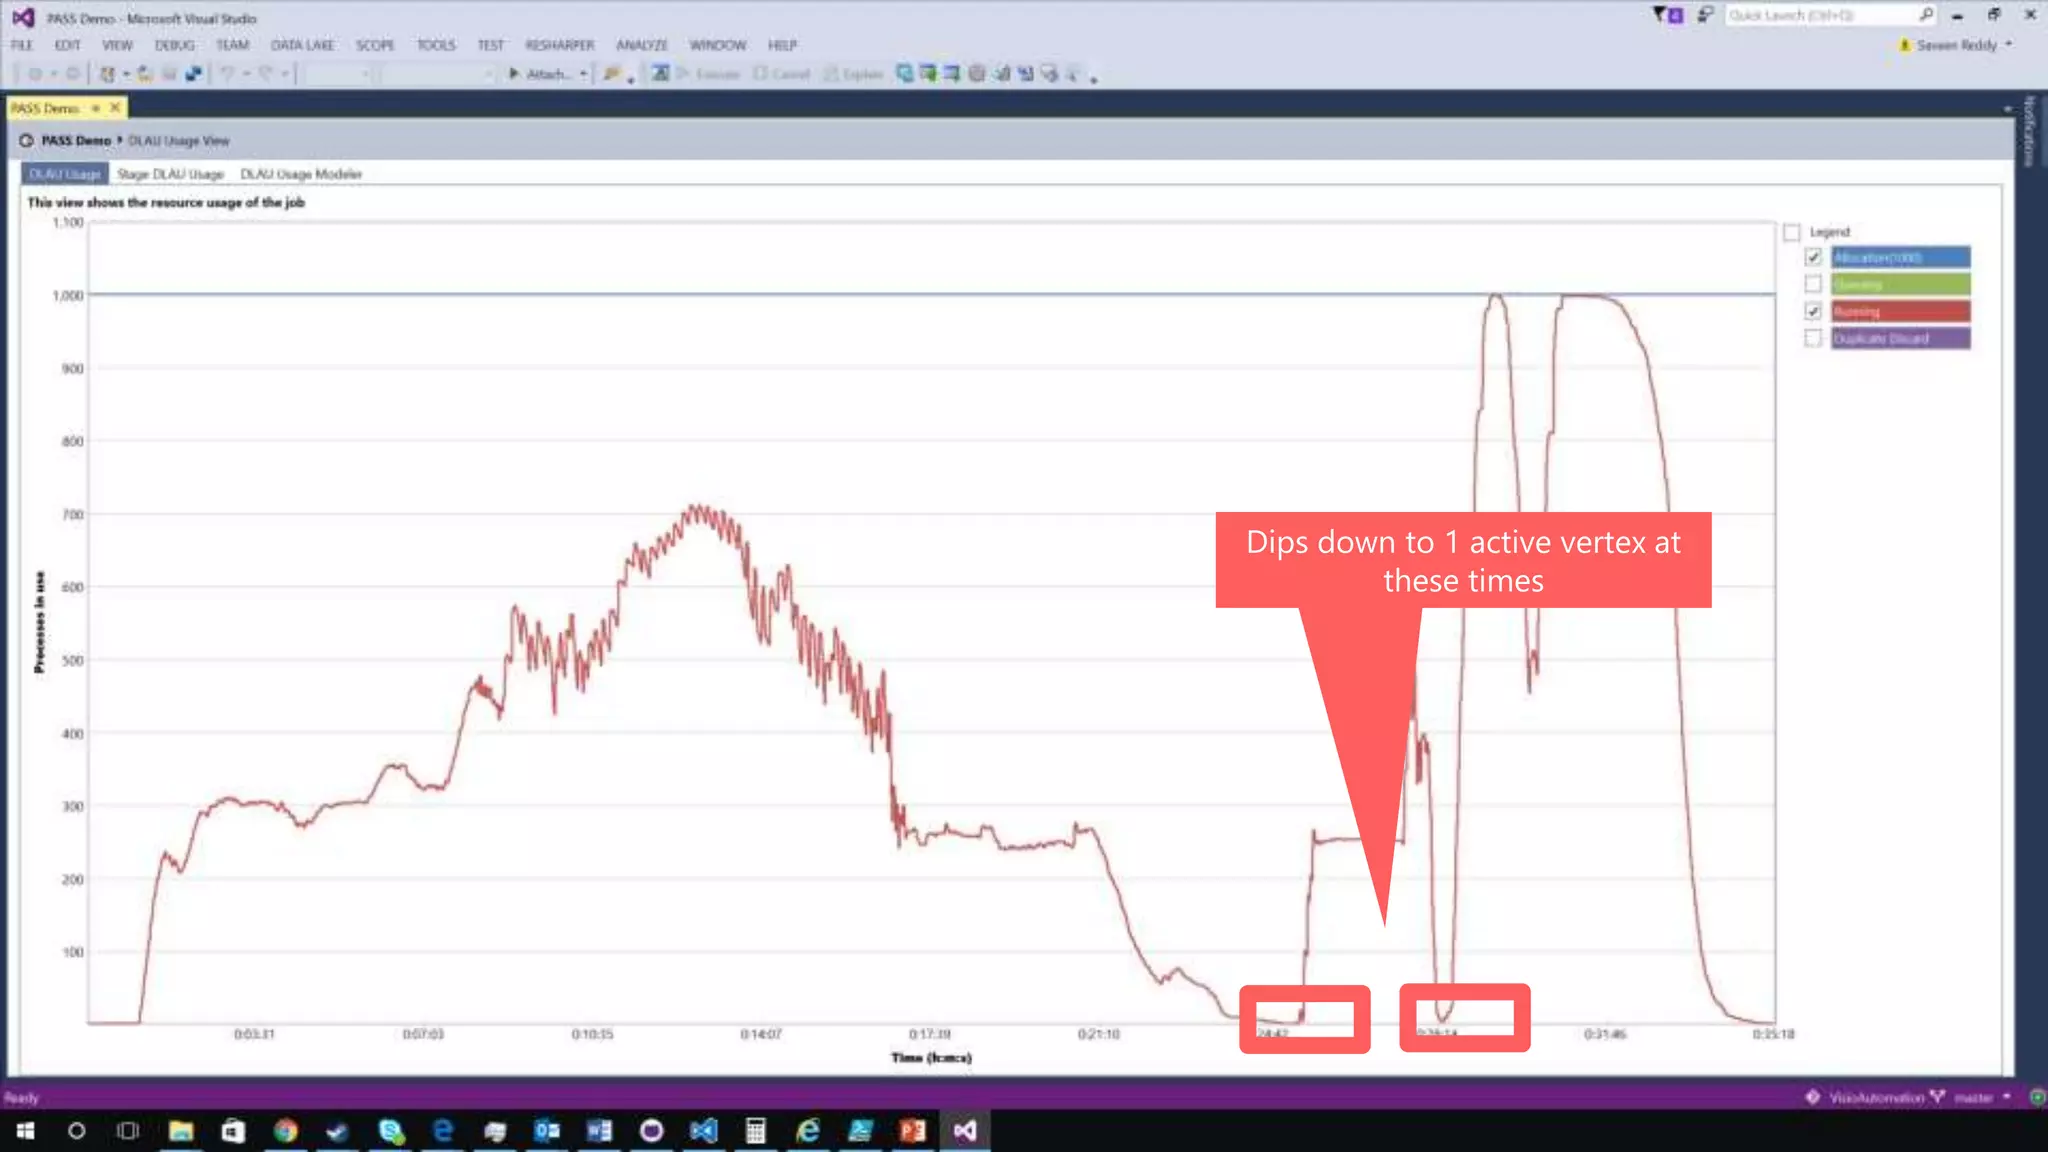Click the feedback icon beside Quick Launch
2048x1152 pixels.
click(1706, 15)
